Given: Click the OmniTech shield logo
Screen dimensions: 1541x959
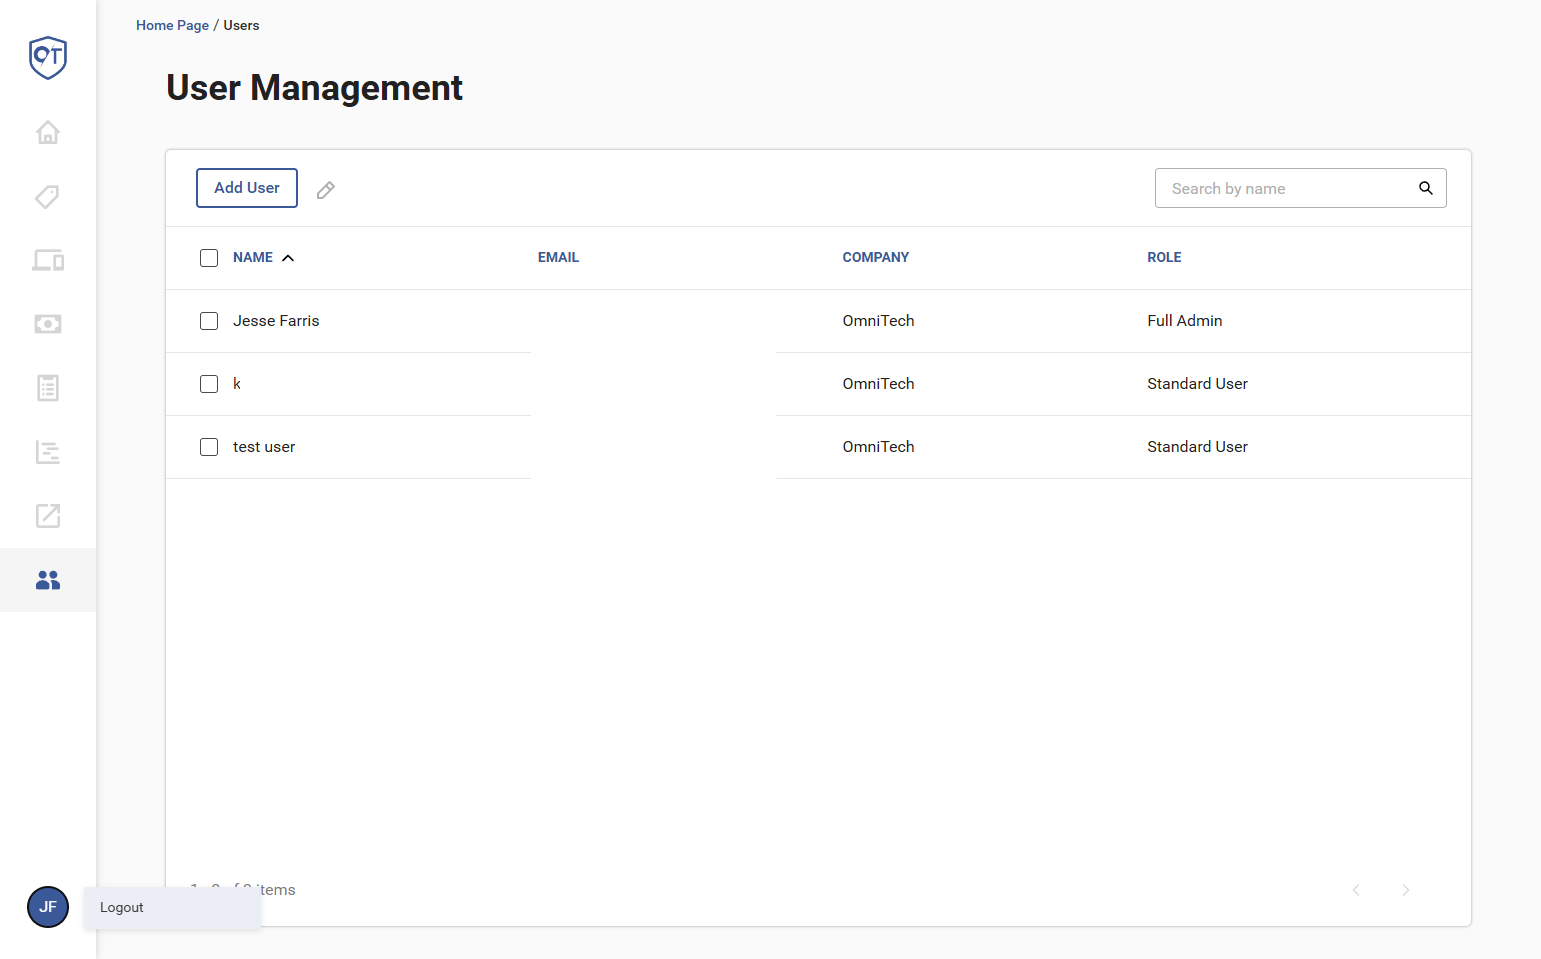Looking at the screenshot, I should point(48,57).
